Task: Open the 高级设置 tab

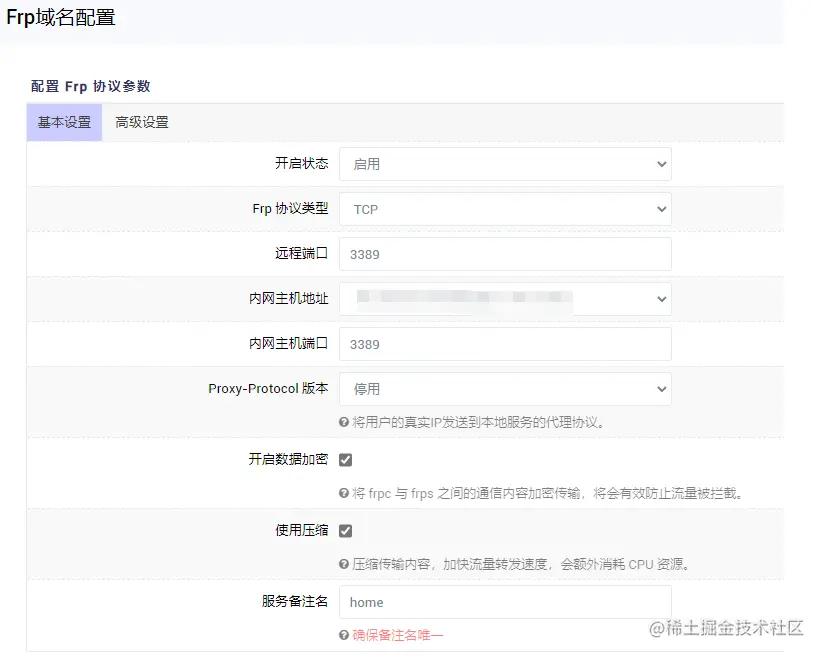Action: [x=142, y=122]
